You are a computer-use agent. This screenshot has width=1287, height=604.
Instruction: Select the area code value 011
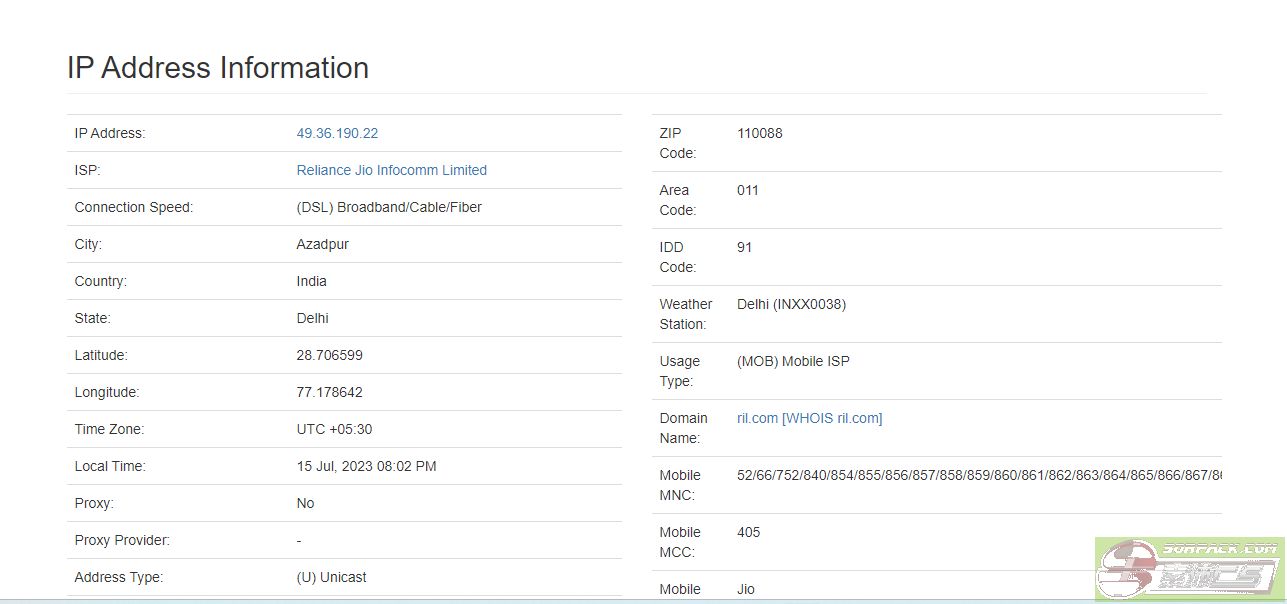(x=748, y=190)
